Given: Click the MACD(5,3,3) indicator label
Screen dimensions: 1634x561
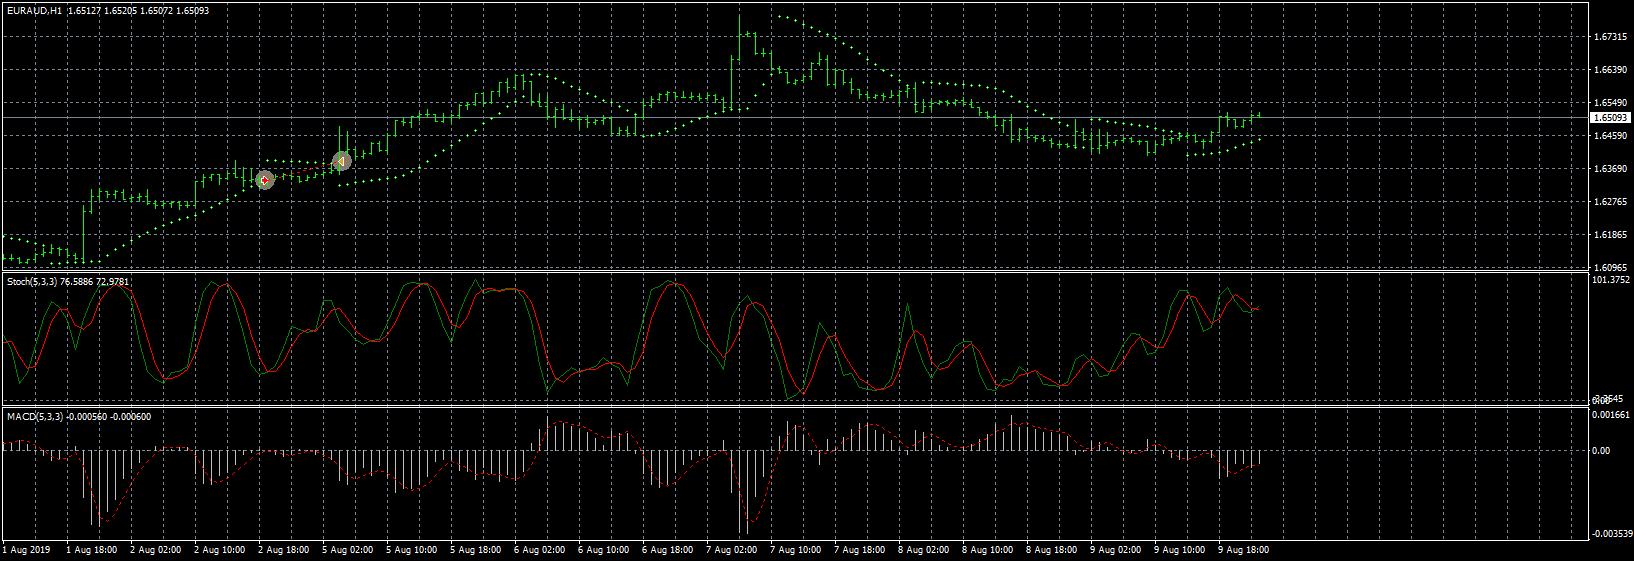Looking at the screenshot, I should pos(34,416).
